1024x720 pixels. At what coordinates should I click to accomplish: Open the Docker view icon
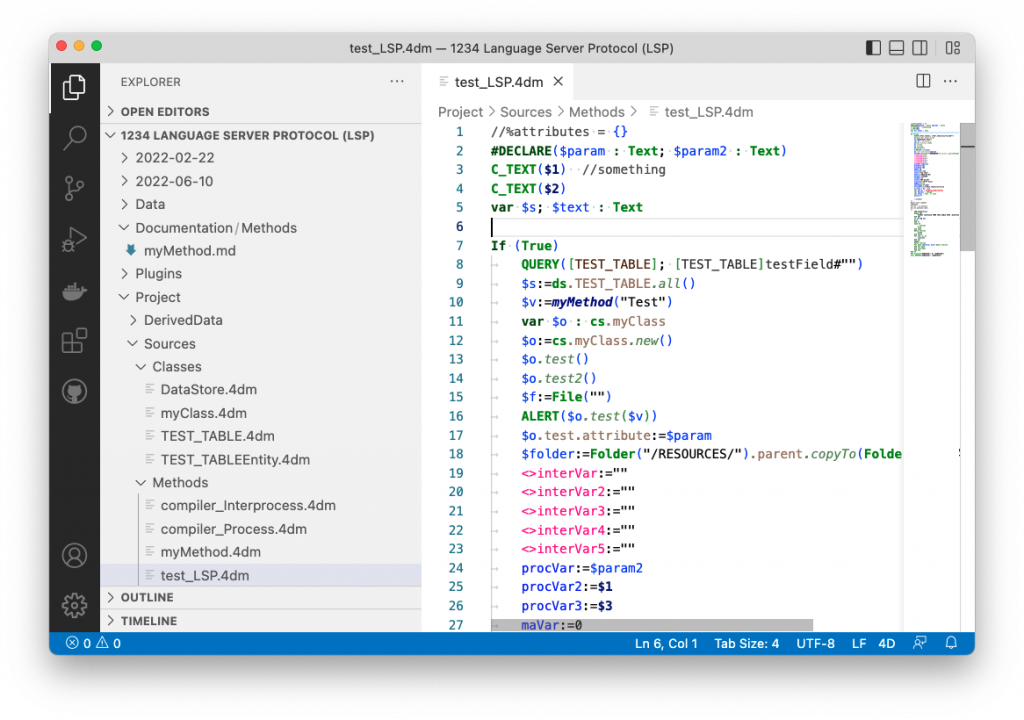point(74,290)
